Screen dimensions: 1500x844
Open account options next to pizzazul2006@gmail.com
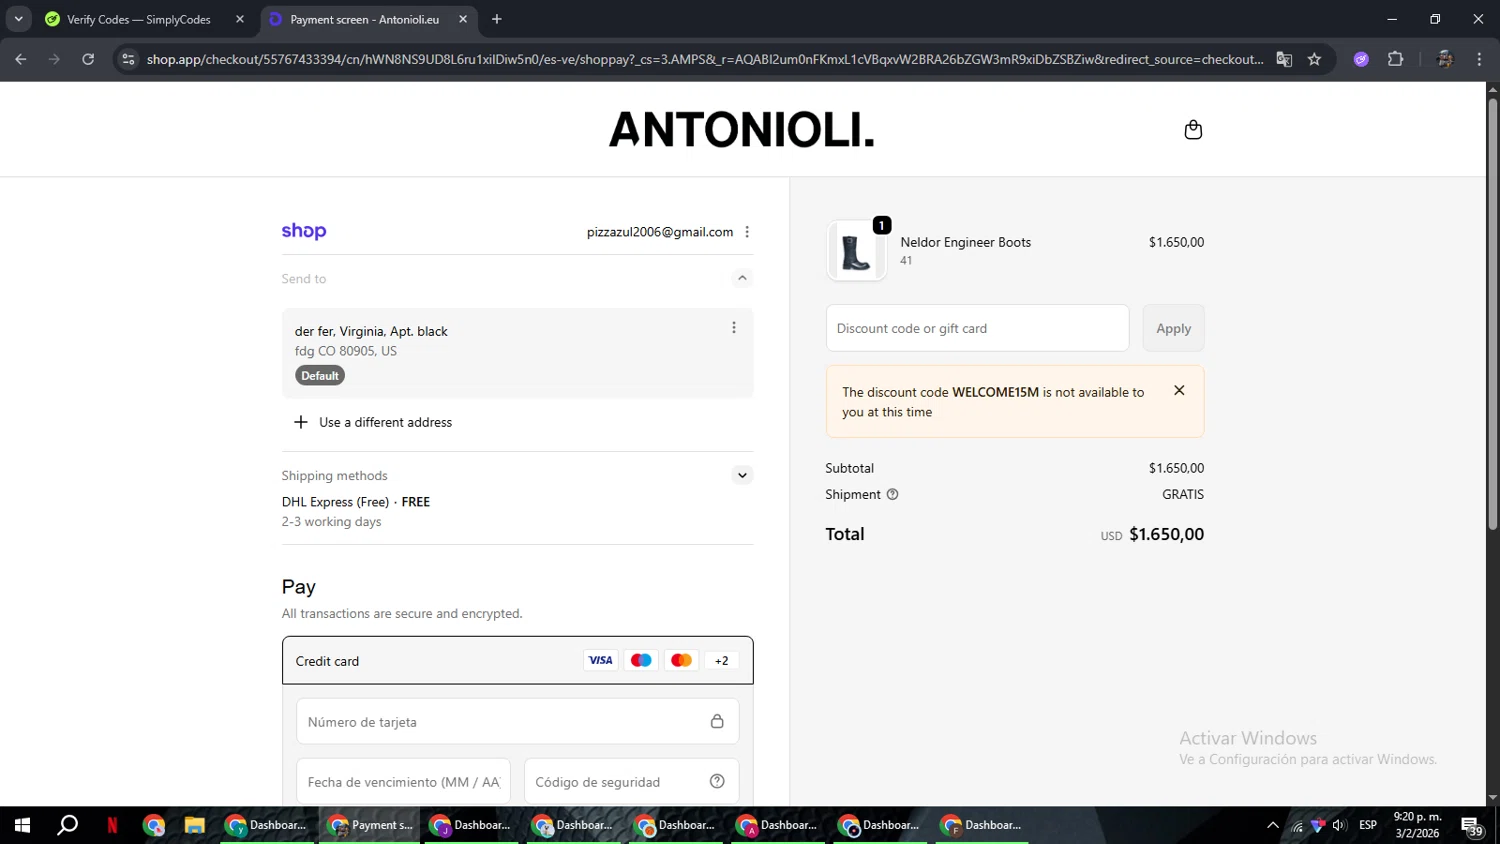pyautogui.click(x=747, y=232)
